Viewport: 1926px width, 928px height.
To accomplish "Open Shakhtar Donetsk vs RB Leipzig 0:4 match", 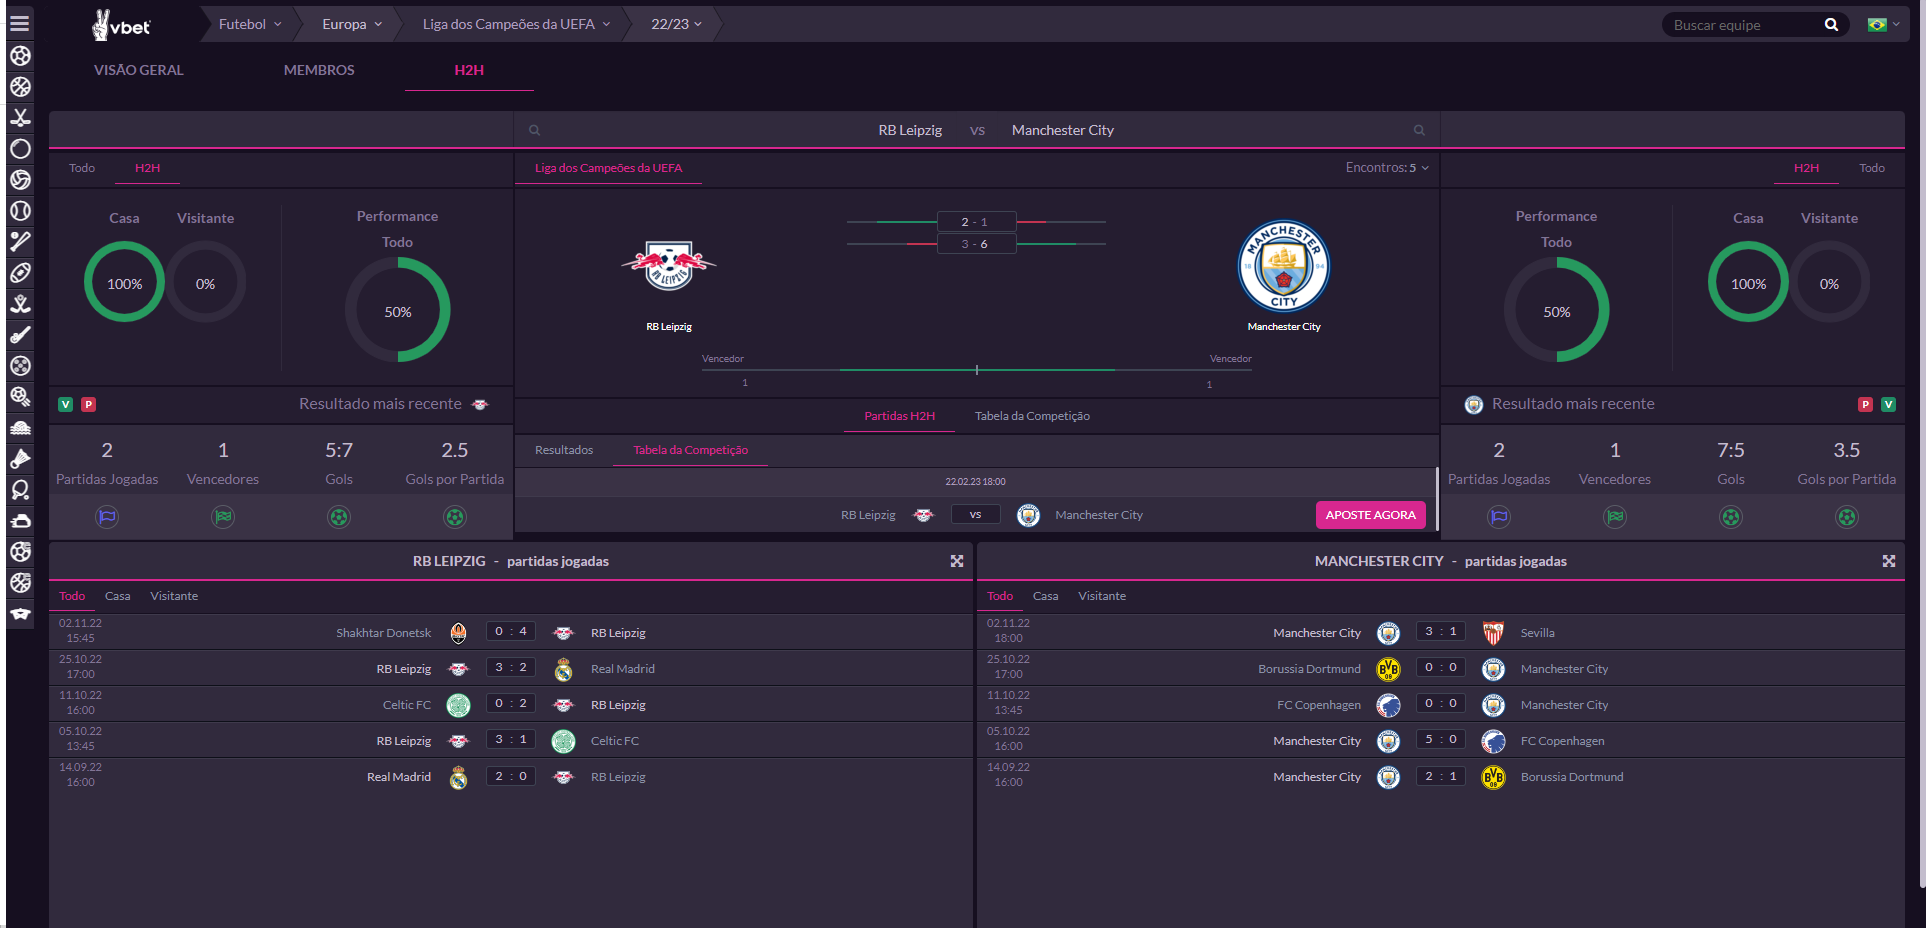I will tap(510, 632).
